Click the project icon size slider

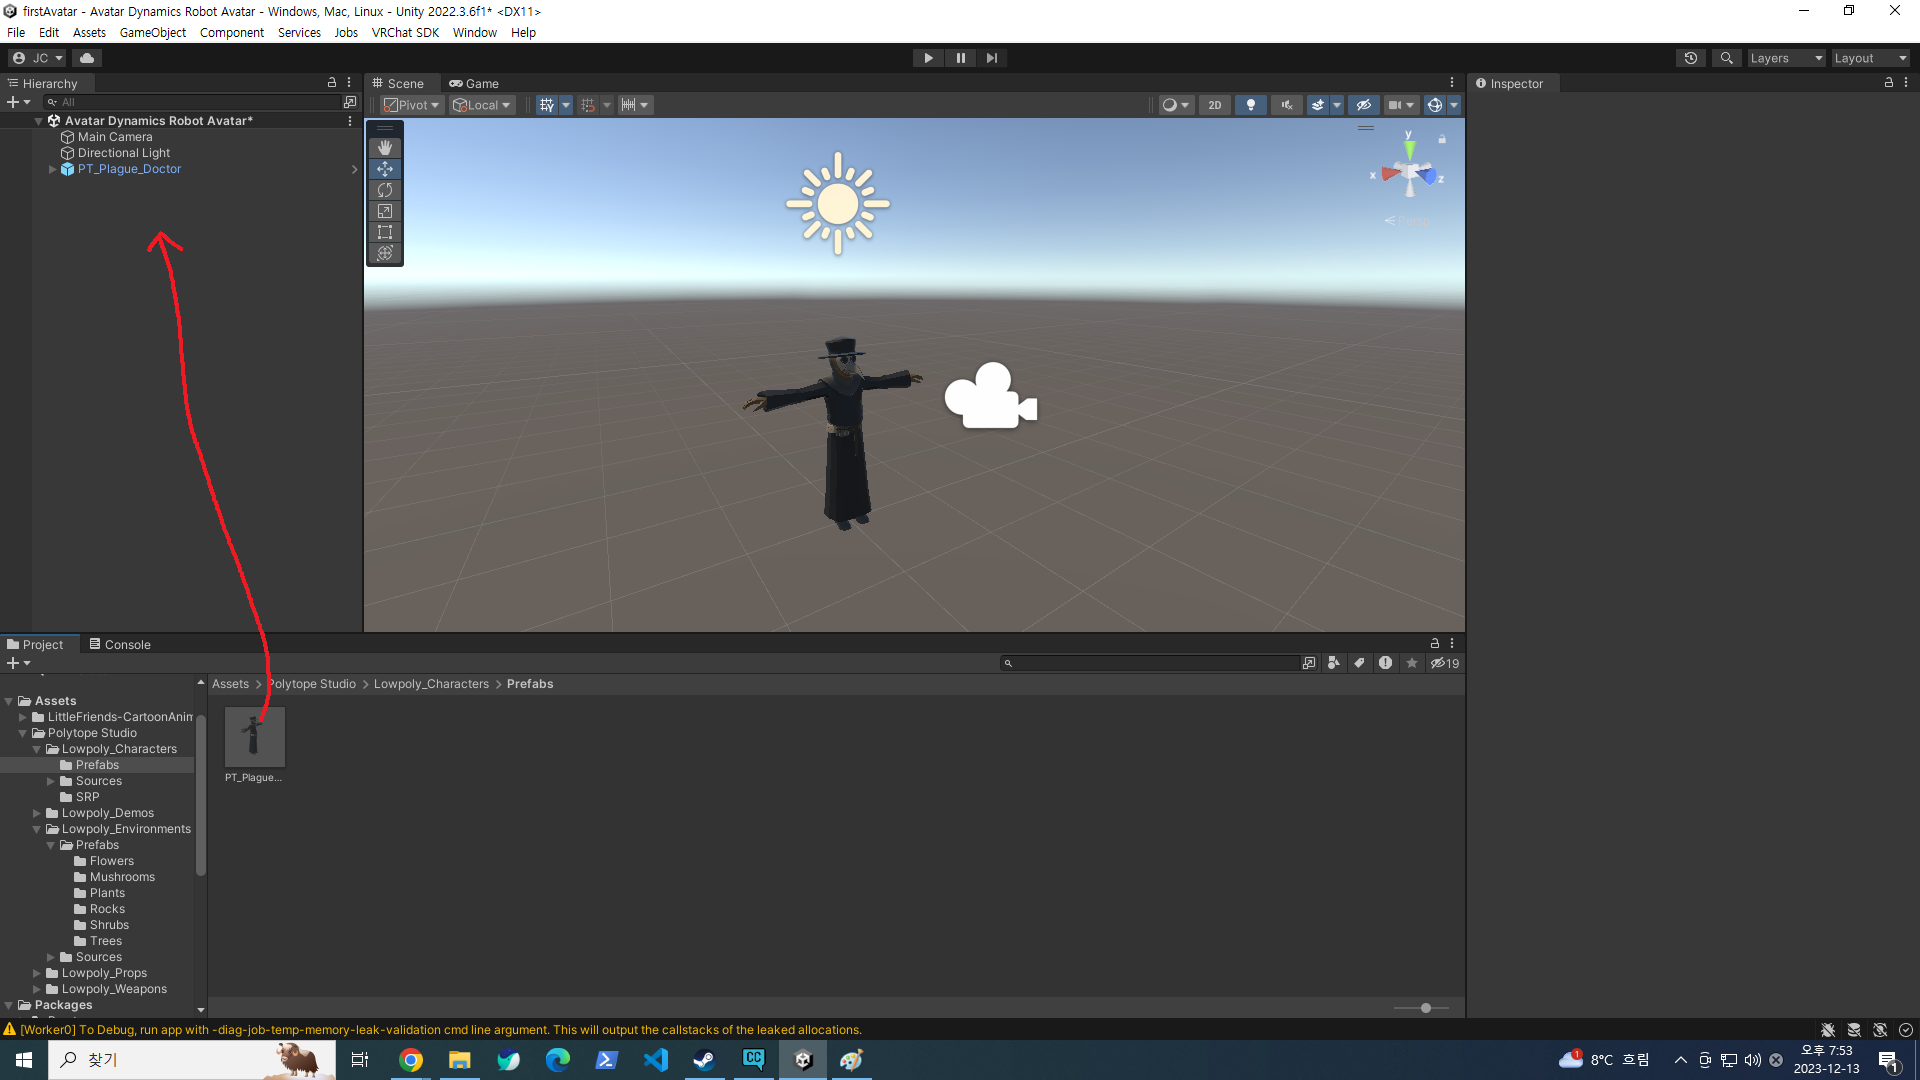coord(1425,1008)
